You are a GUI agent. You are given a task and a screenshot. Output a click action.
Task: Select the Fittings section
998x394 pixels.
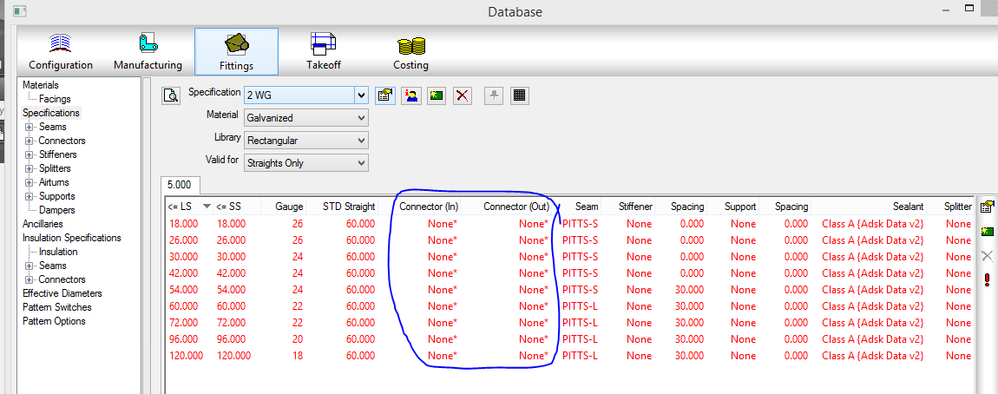pyautogui.click(x=236, y=52)
